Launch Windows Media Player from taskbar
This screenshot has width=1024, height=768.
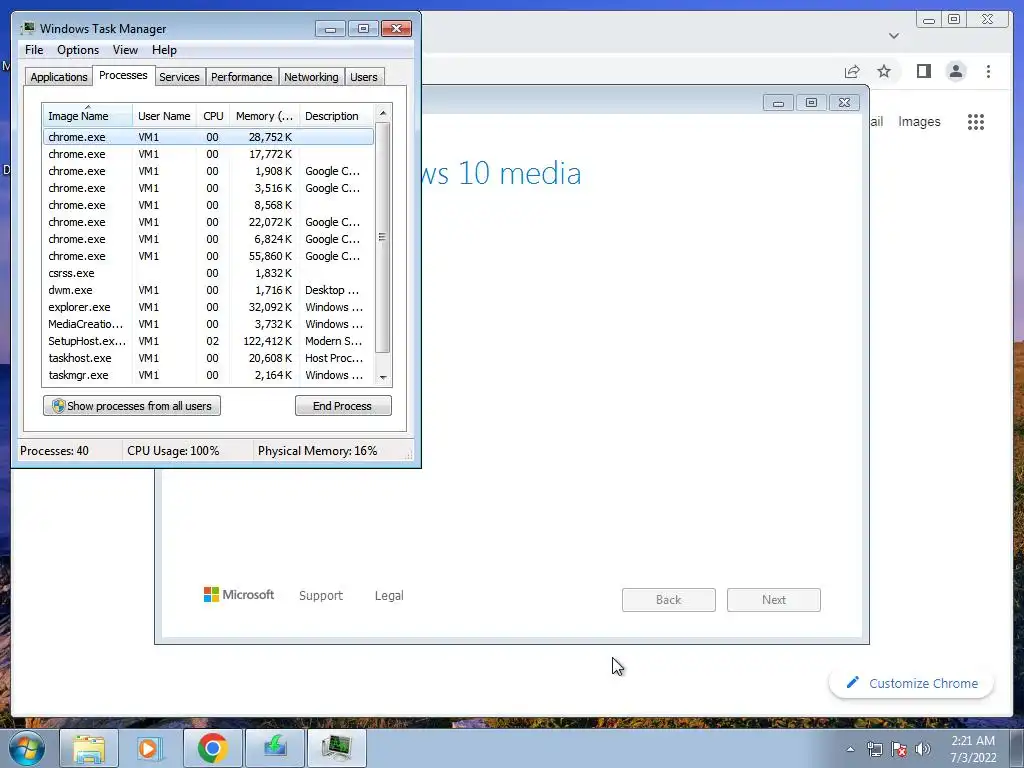150,748
